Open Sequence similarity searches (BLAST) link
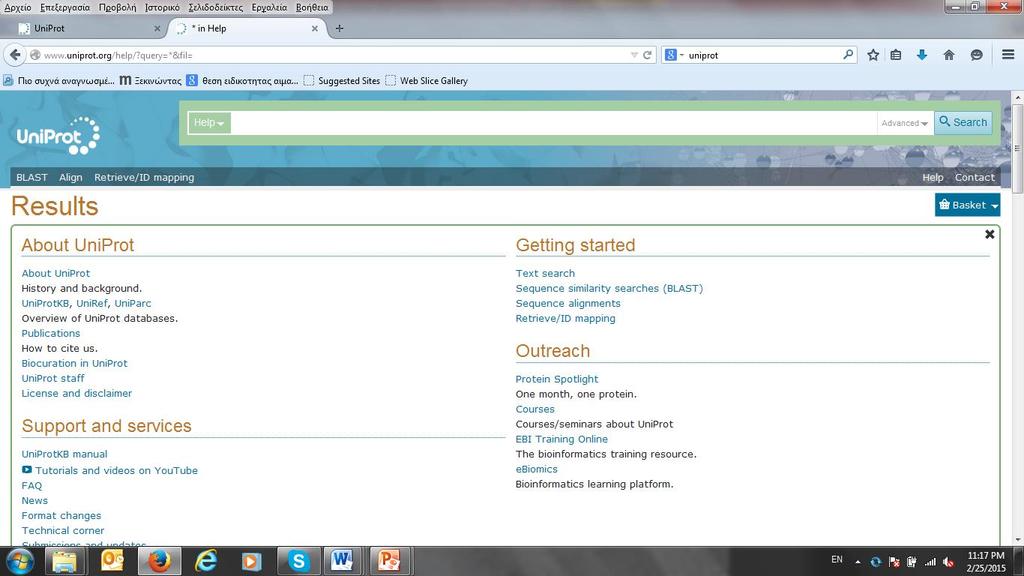Viewport: 1024px width, 576px height. click(x=609, y=288)
